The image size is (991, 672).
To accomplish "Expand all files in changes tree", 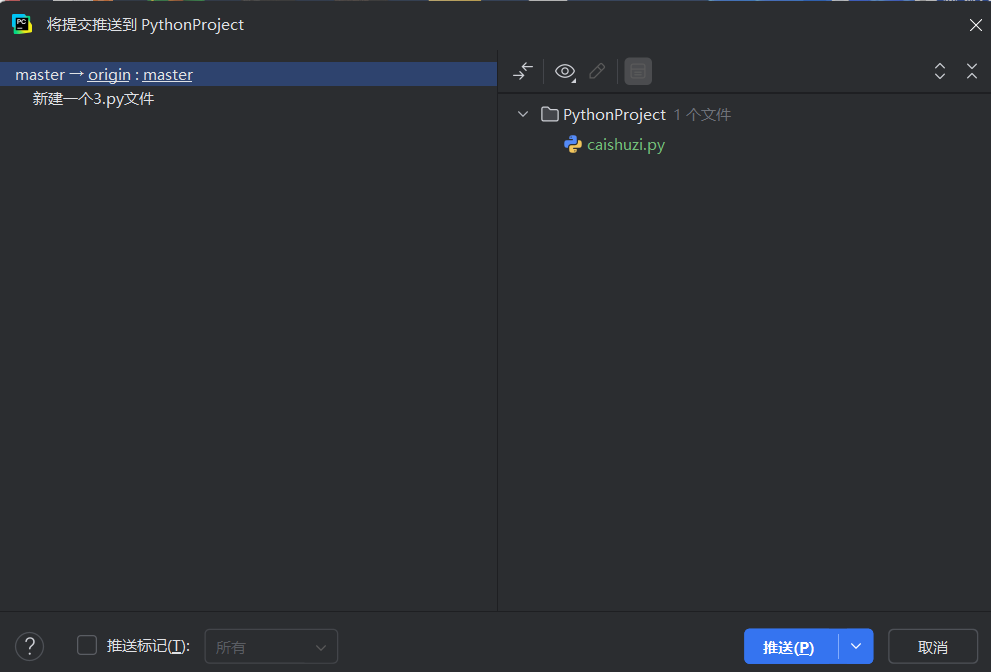I will tap(940, 71).
